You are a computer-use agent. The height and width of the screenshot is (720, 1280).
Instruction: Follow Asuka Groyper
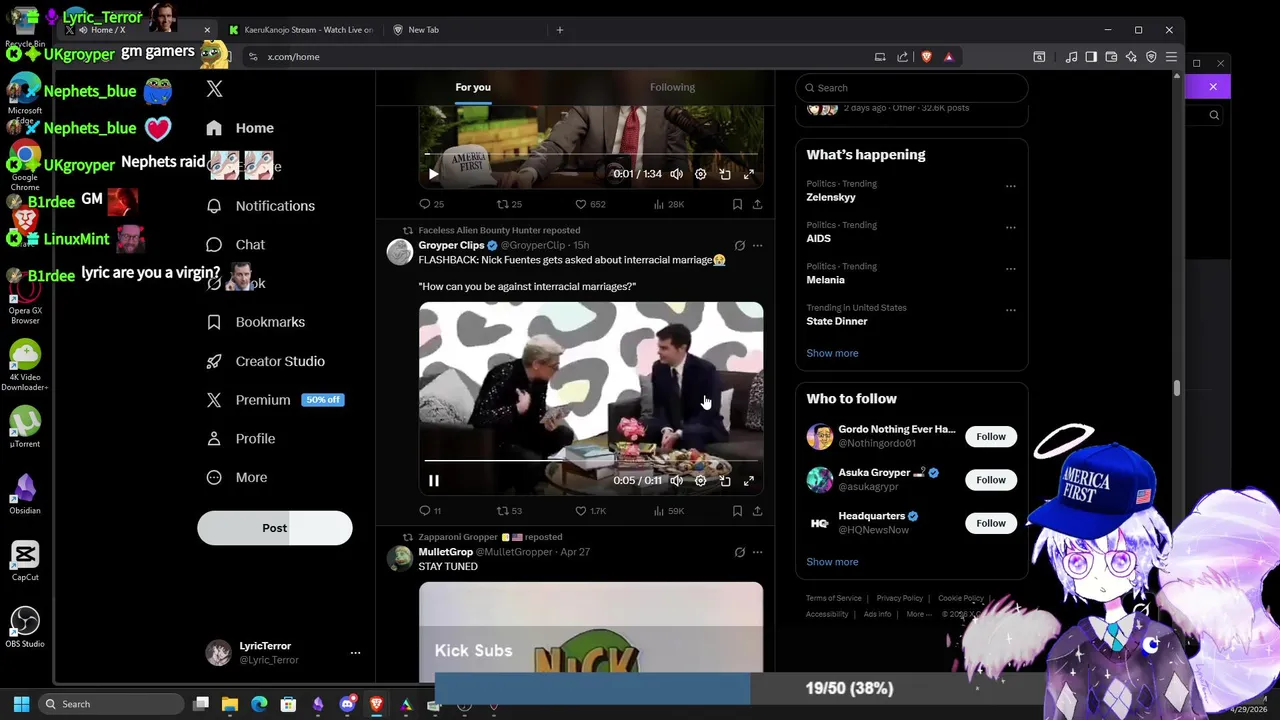click(x=991, y=480)
